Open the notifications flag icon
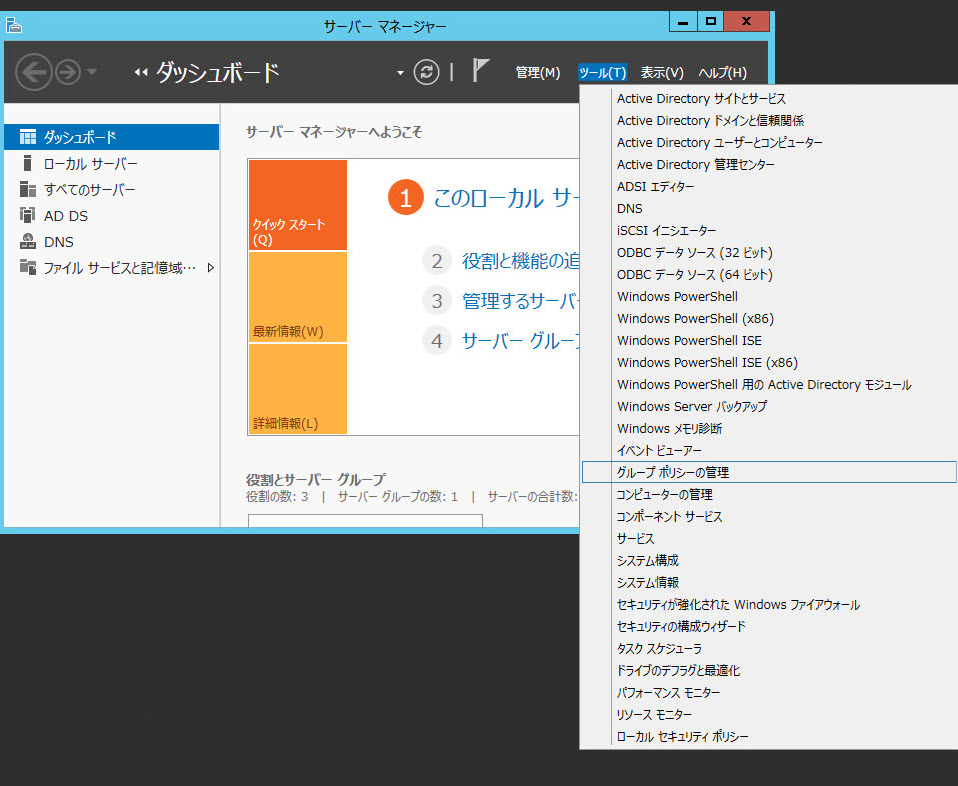 (481, 71)
